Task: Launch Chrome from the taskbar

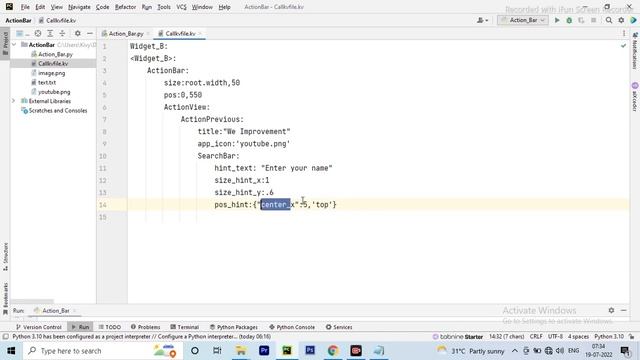Action: pos(333,351)
